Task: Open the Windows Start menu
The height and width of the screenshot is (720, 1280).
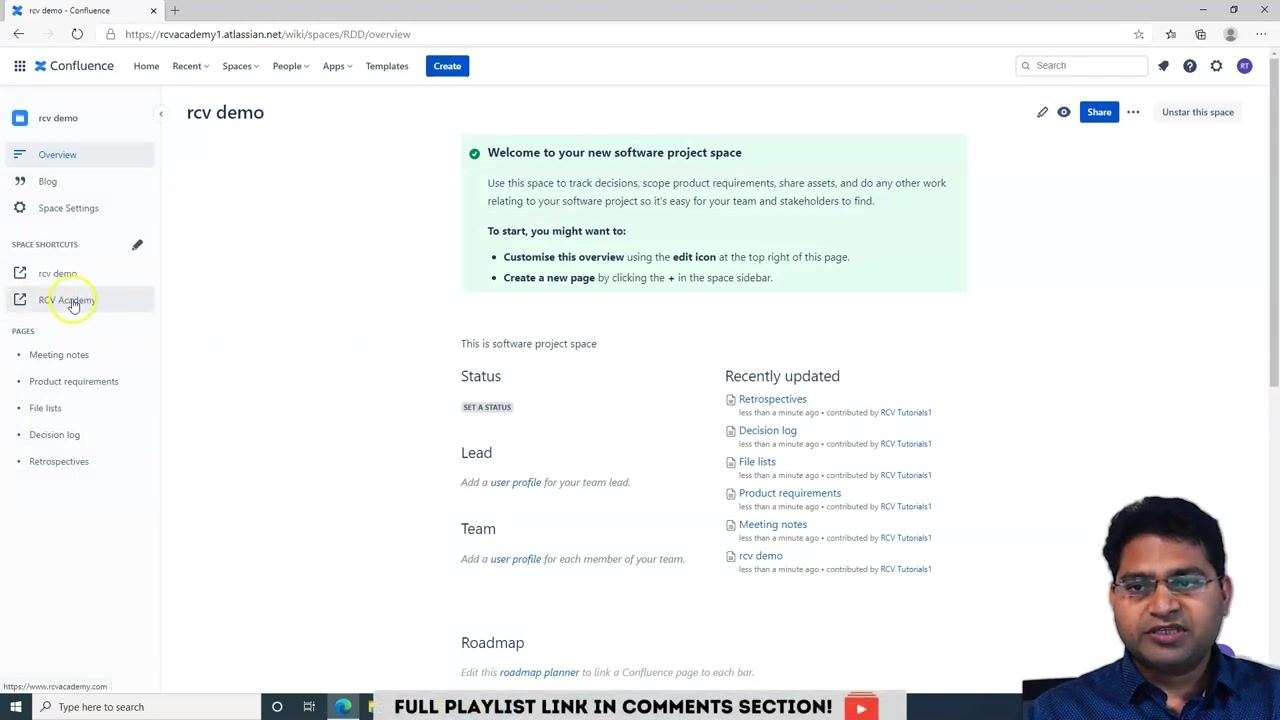Action: point(15,707)
